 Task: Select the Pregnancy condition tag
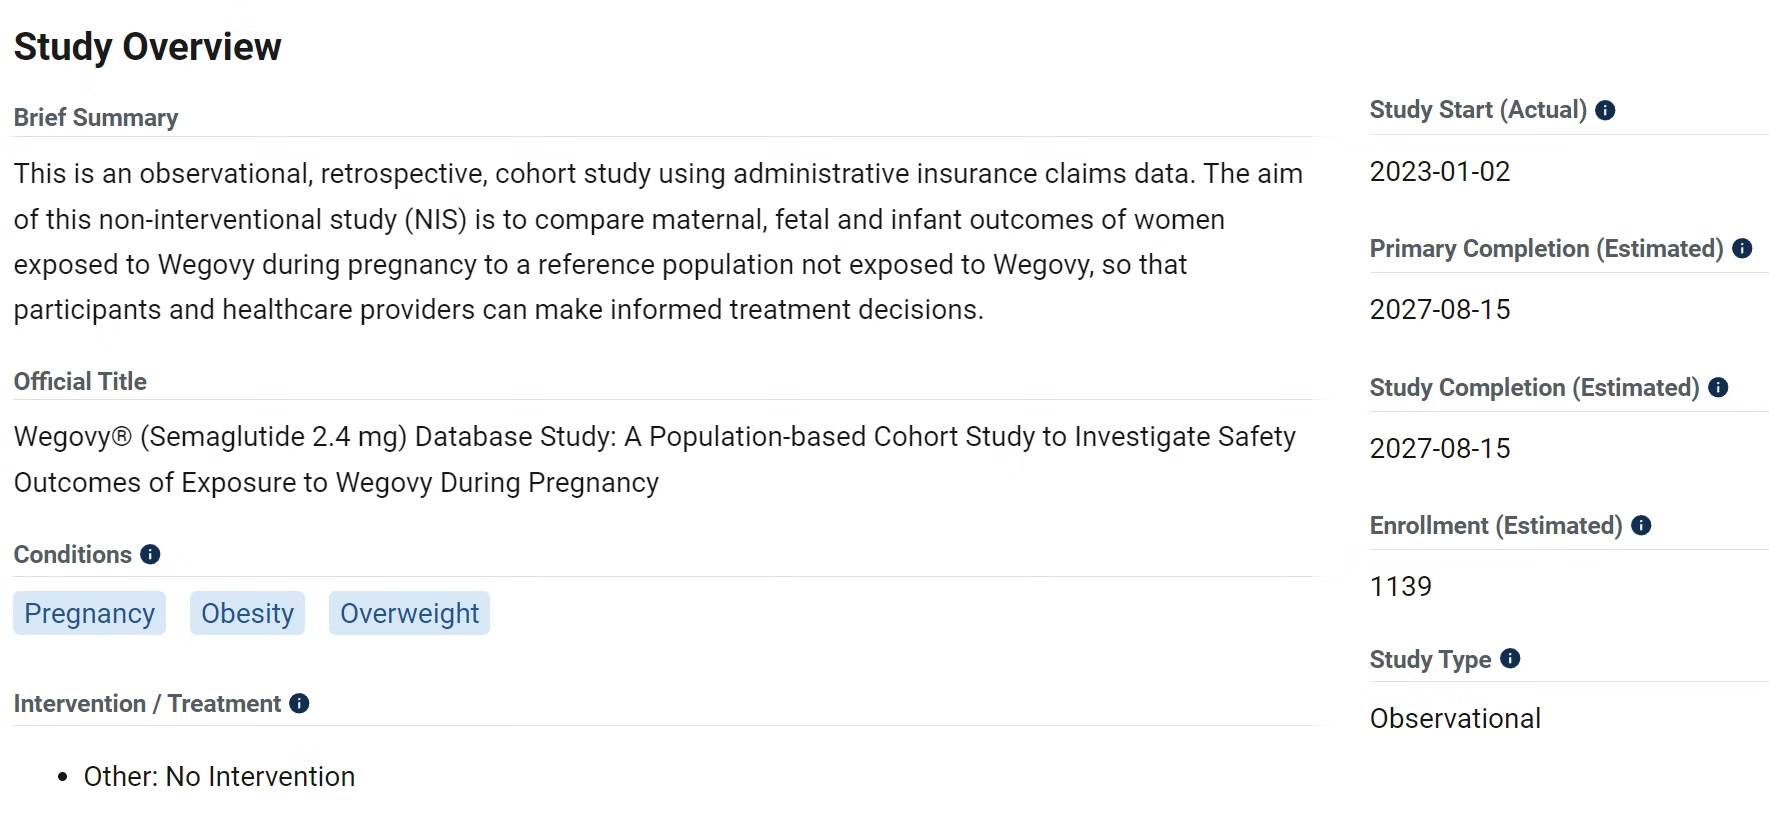pos(89,613)
